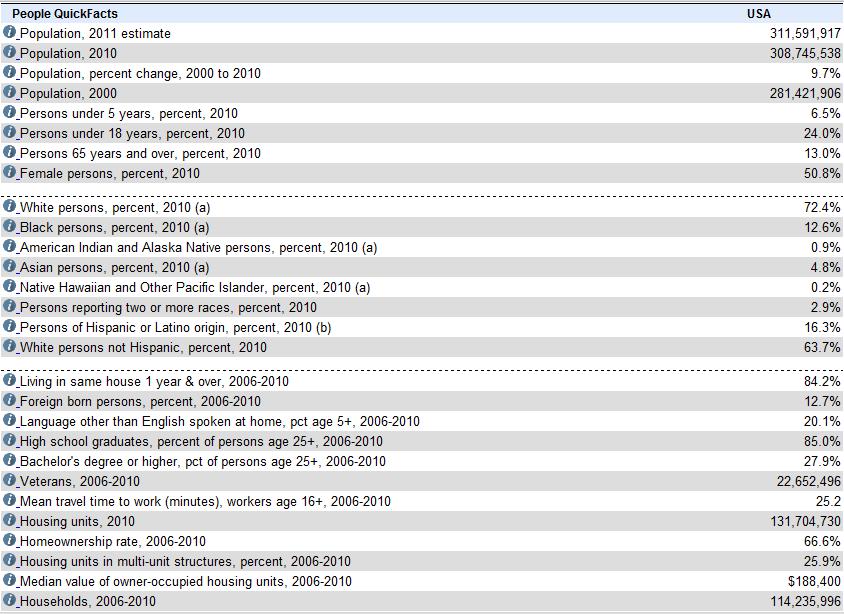Follow the Households, 2006-2010 link
The width and height of the screenshot is (844, 614).
pos(88,602)
